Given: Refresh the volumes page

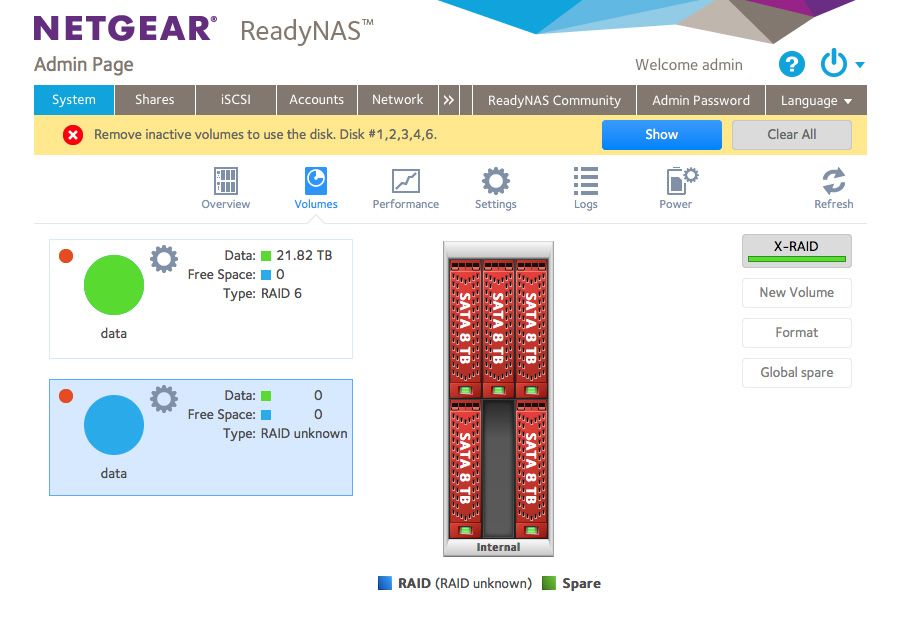Looking at the screenshot, I should [x=833, y=188].
